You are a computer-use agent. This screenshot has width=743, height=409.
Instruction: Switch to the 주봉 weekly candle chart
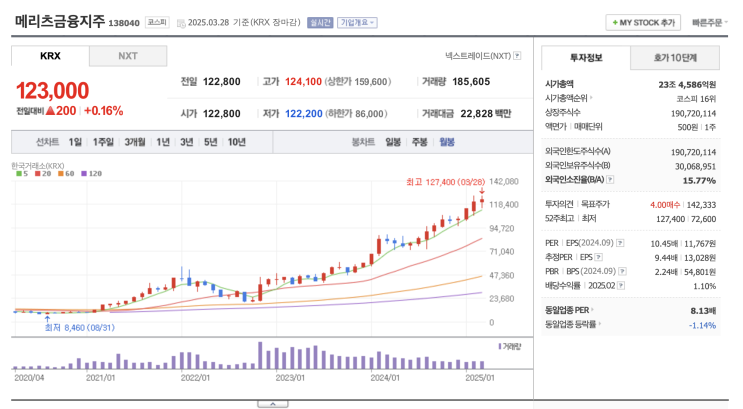pos(419,142)
